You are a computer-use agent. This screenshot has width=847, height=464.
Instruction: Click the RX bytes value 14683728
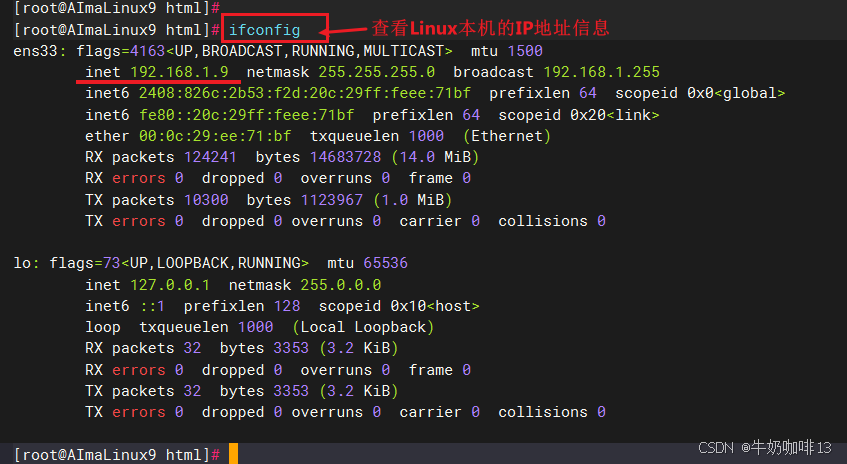pyautogui.click(x=345, y=157)
